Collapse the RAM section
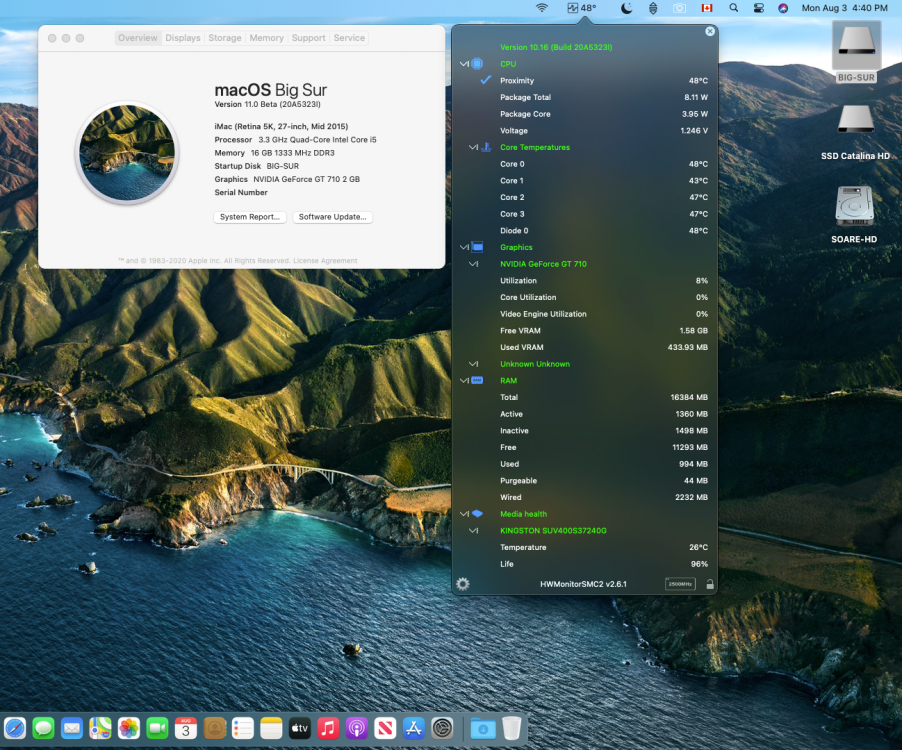The width and height of the screenshot is (902, 750). (x=464, y=381)
